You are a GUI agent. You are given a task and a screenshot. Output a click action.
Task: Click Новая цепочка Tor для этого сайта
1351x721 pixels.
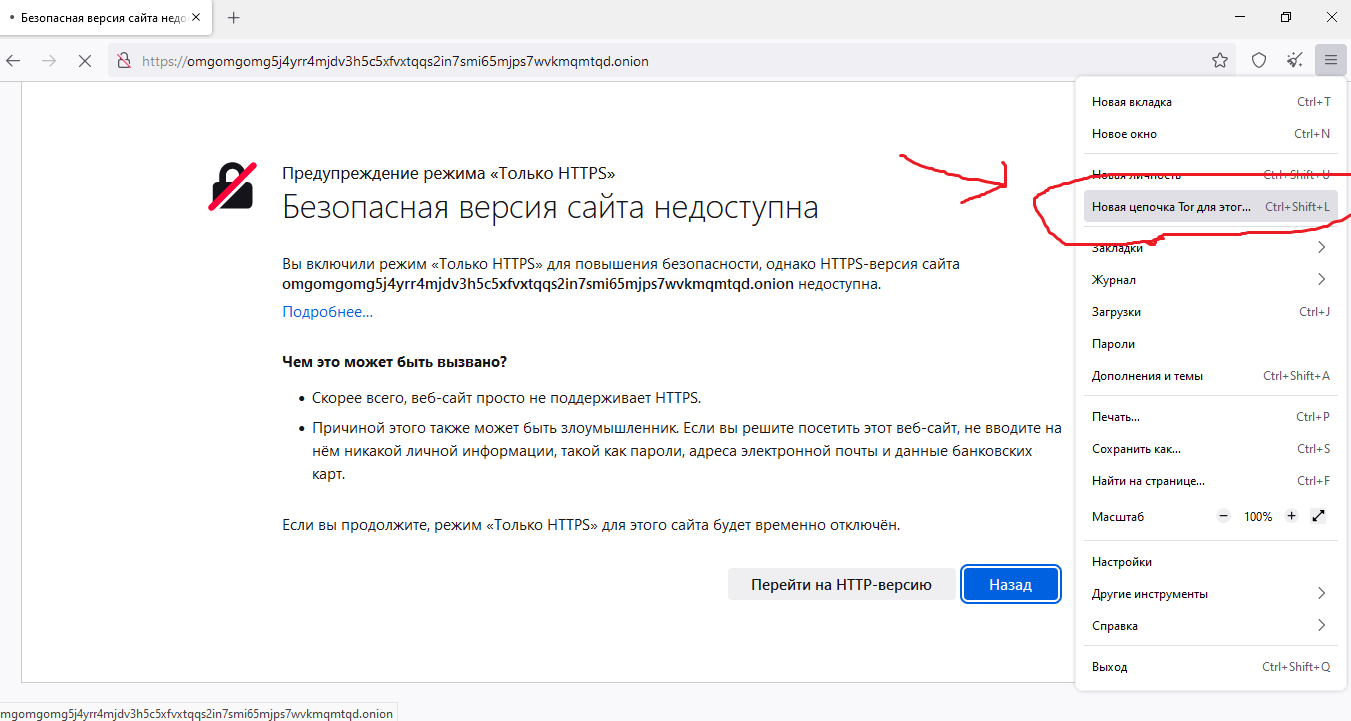[x=1210, y=207]
